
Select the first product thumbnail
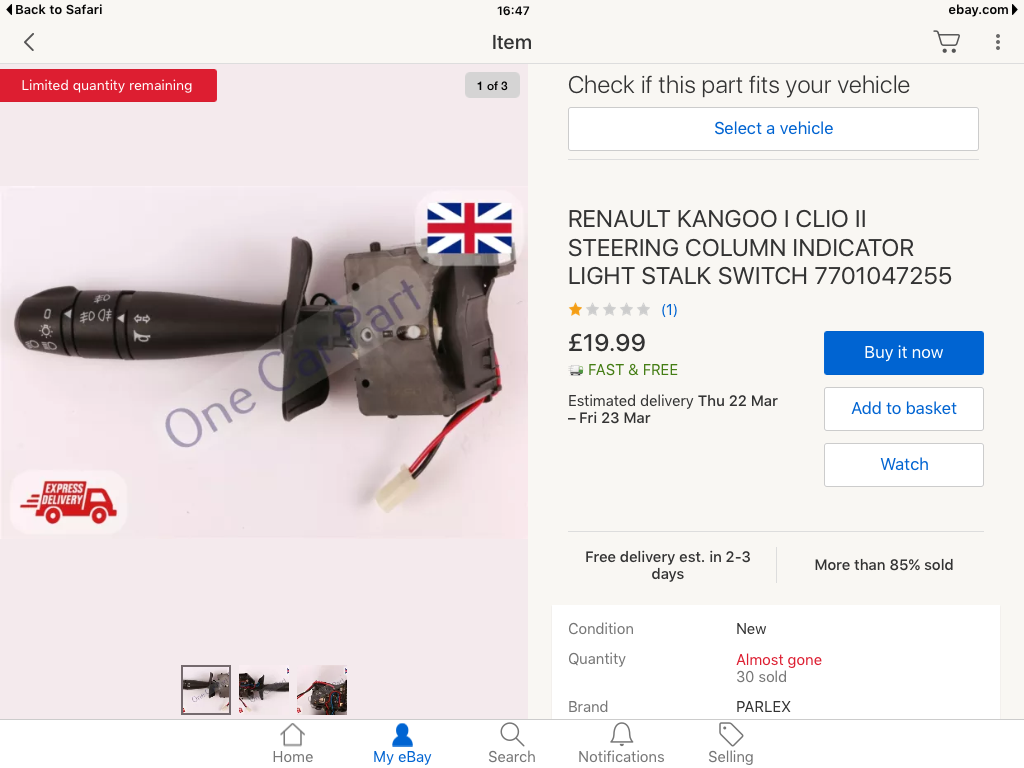(206, 690)
